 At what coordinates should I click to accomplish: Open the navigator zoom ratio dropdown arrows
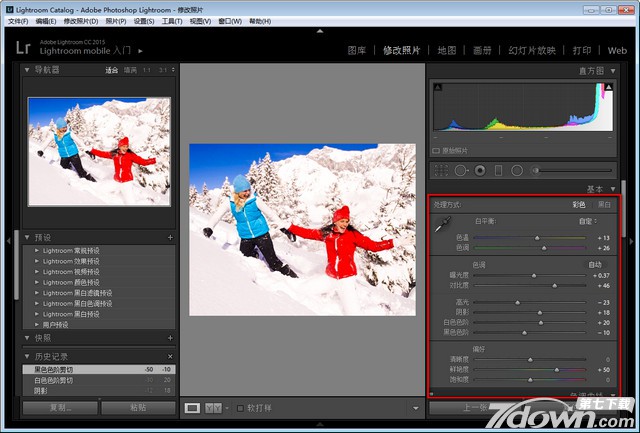click(x=173, y=70)
